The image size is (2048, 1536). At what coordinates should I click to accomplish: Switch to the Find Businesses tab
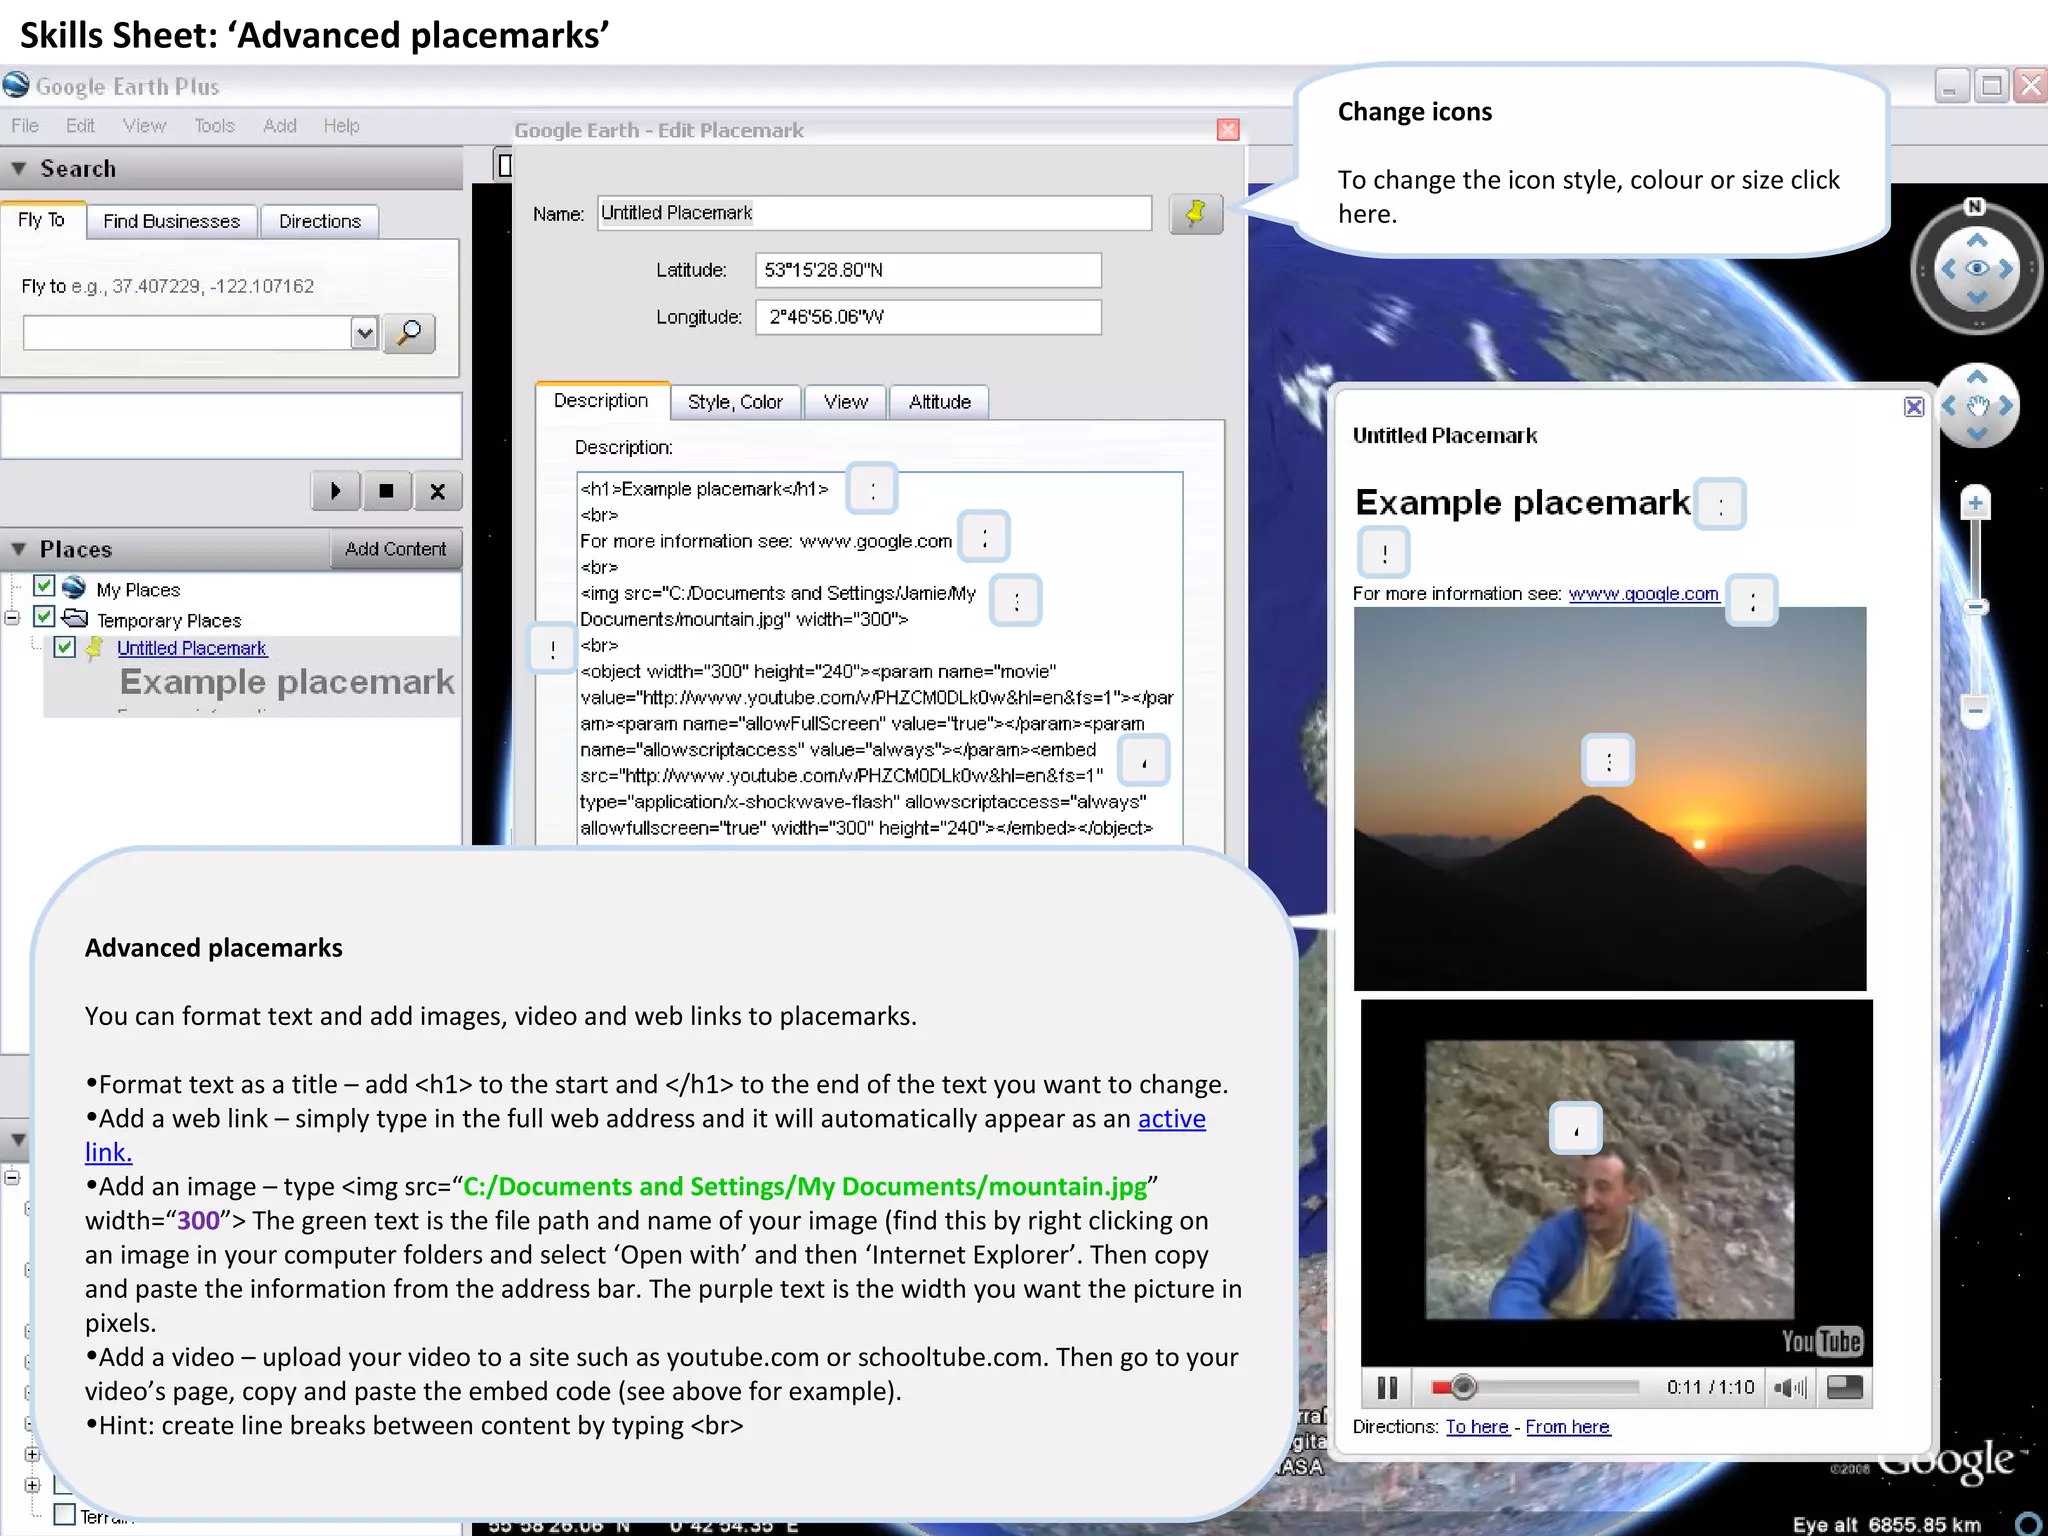pos(172,221)
